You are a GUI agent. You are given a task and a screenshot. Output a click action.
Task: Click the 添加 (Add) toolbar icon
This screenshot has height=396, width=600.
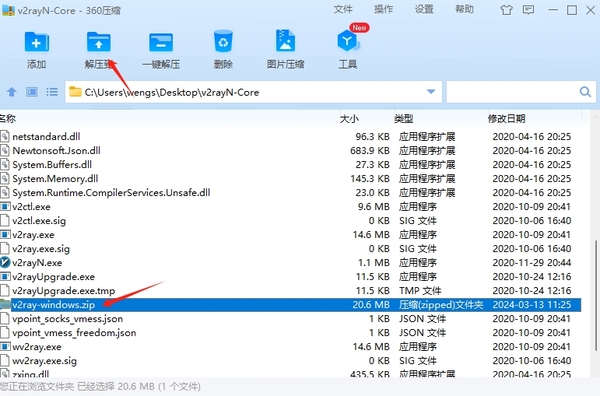pos(36,42)
